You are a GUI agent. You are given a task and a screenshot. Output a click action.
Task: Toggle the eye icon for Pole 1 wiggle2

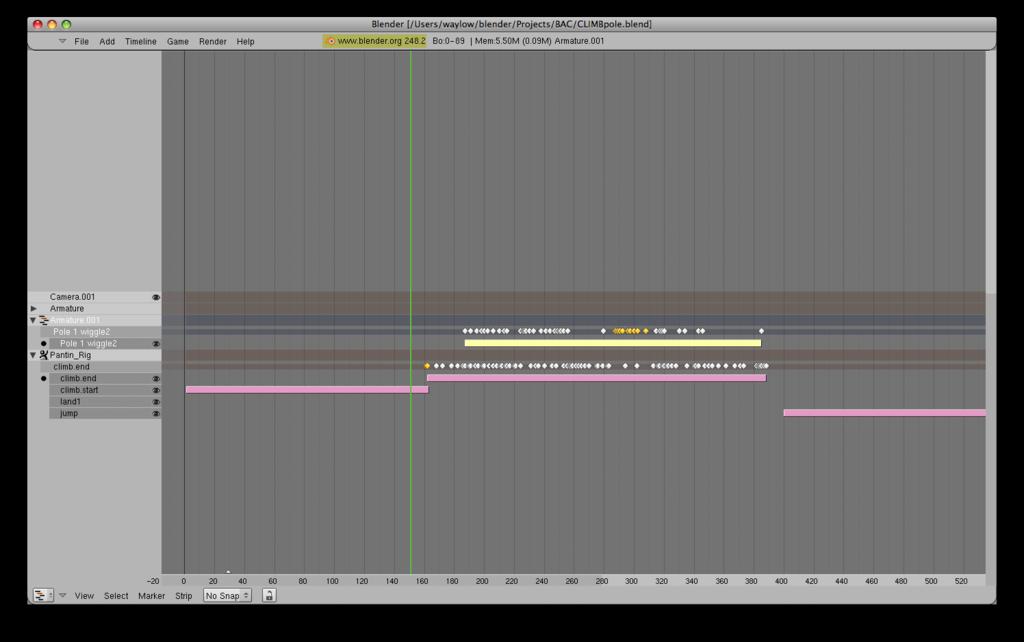tap(156, 344)
